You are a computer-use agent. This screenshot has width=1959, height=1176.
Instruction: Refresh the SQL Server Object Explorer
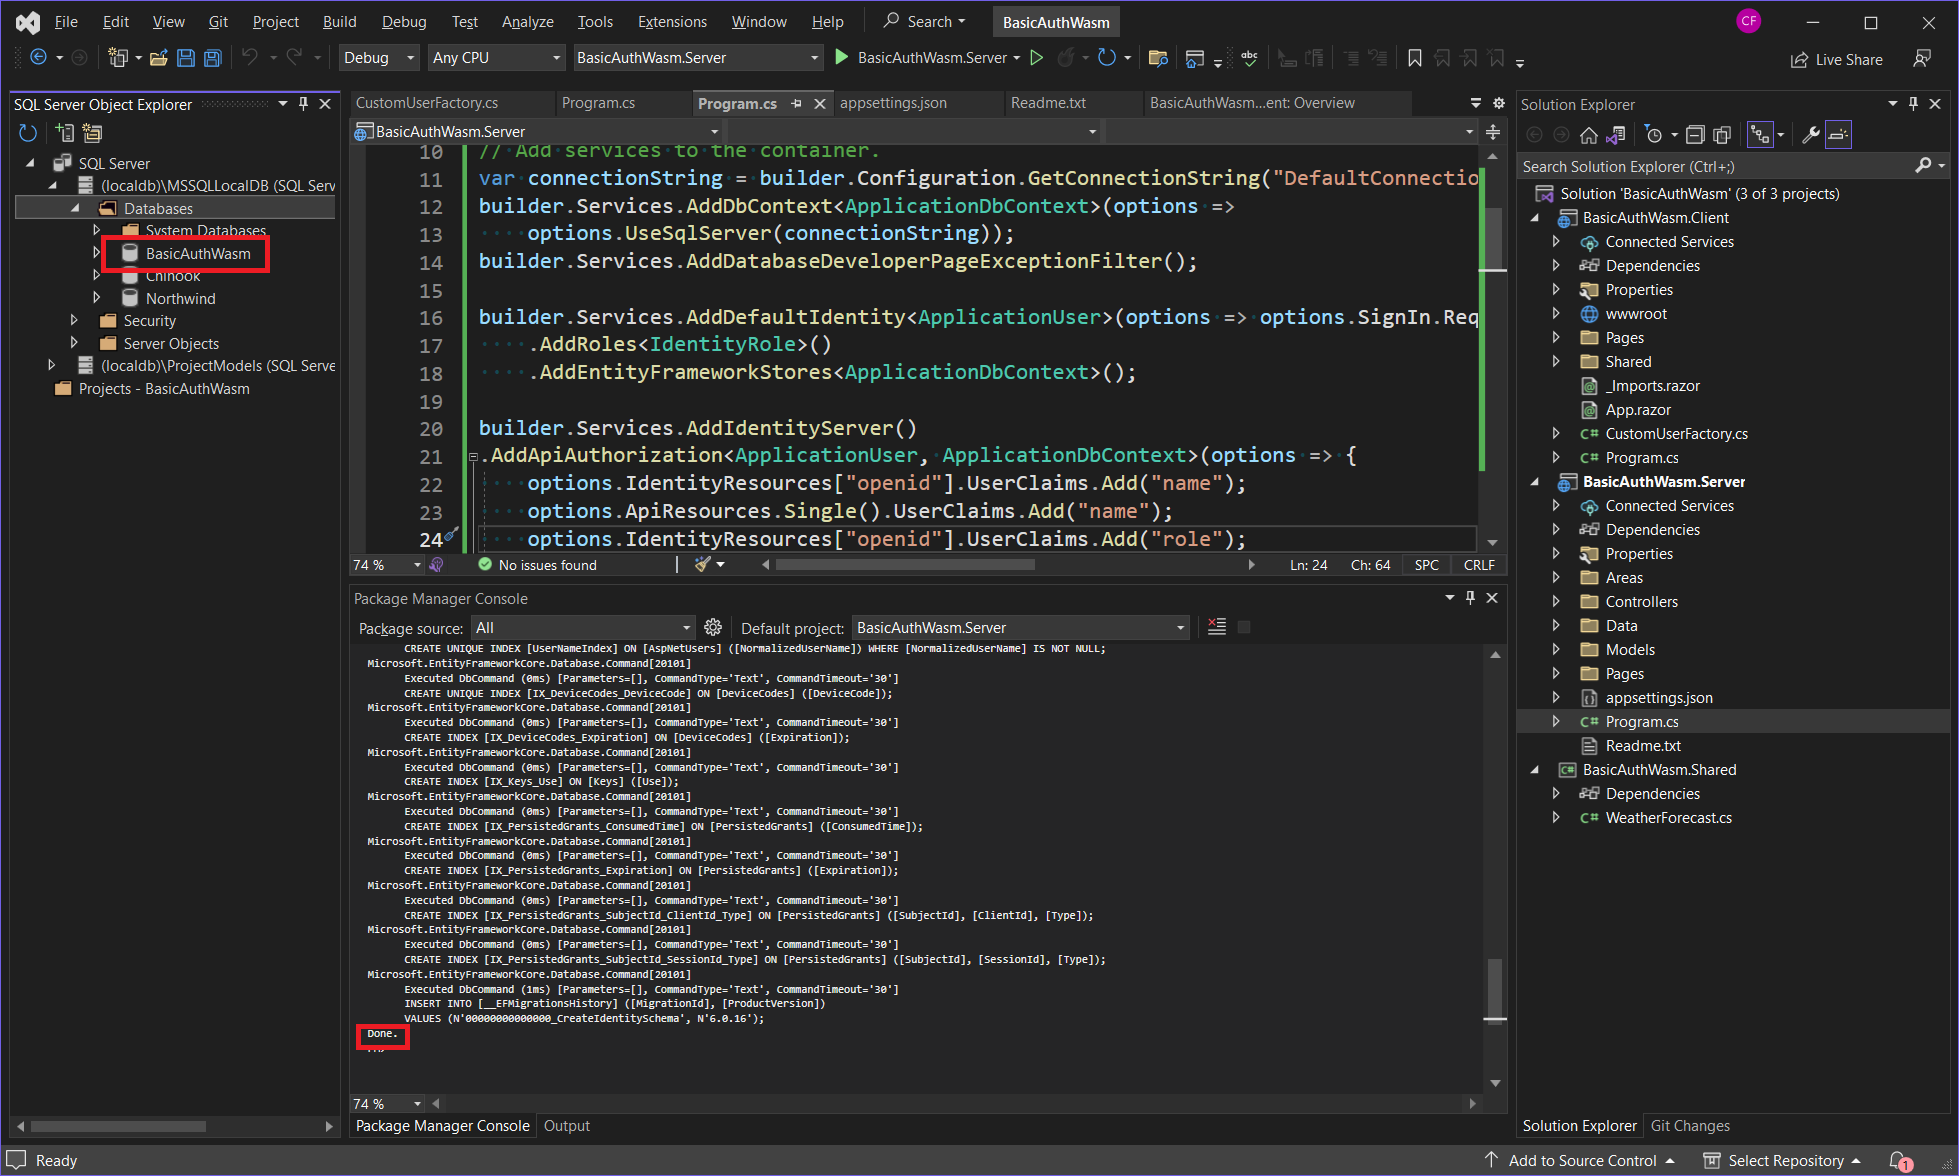tap(28, 133)
